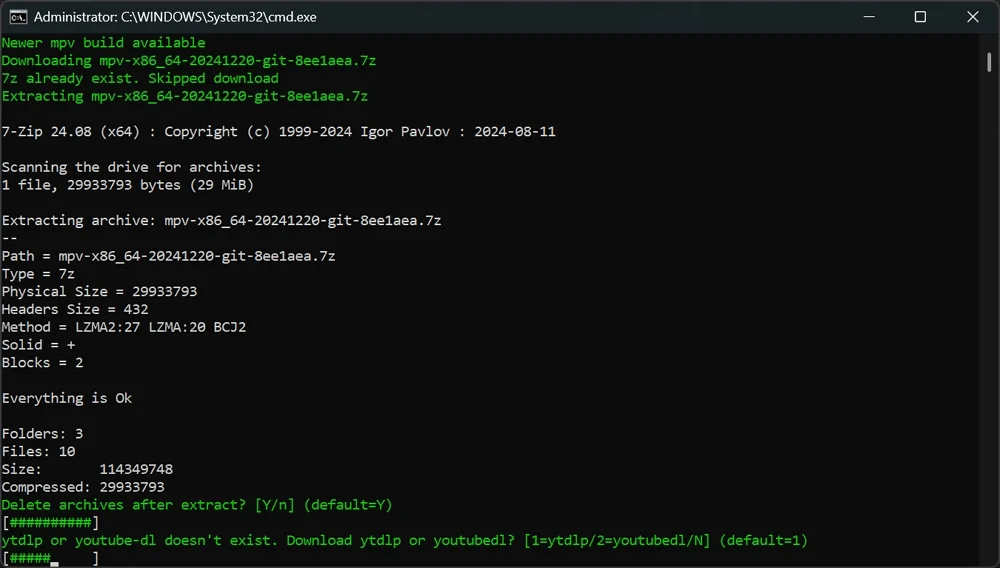1000x568 pixels.
Task: Click the partial progress bar '[#####'
Action: point(51,558)
